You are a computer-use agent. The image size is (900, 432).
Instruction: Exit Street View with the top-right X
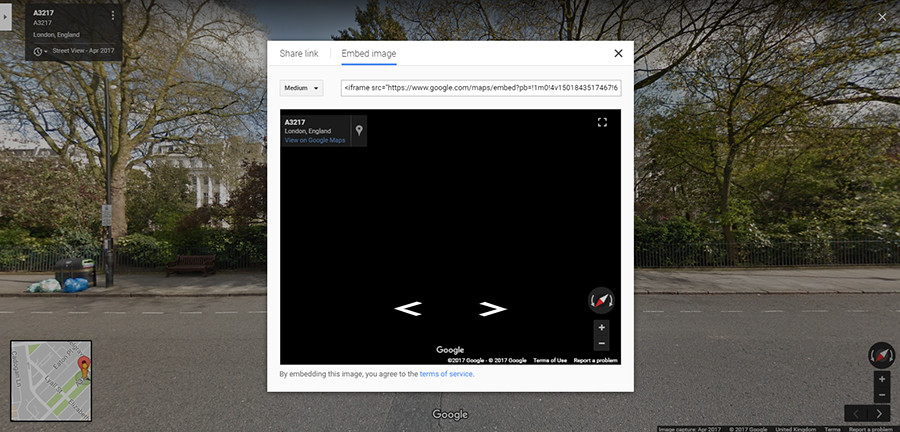tap(882, 17)
